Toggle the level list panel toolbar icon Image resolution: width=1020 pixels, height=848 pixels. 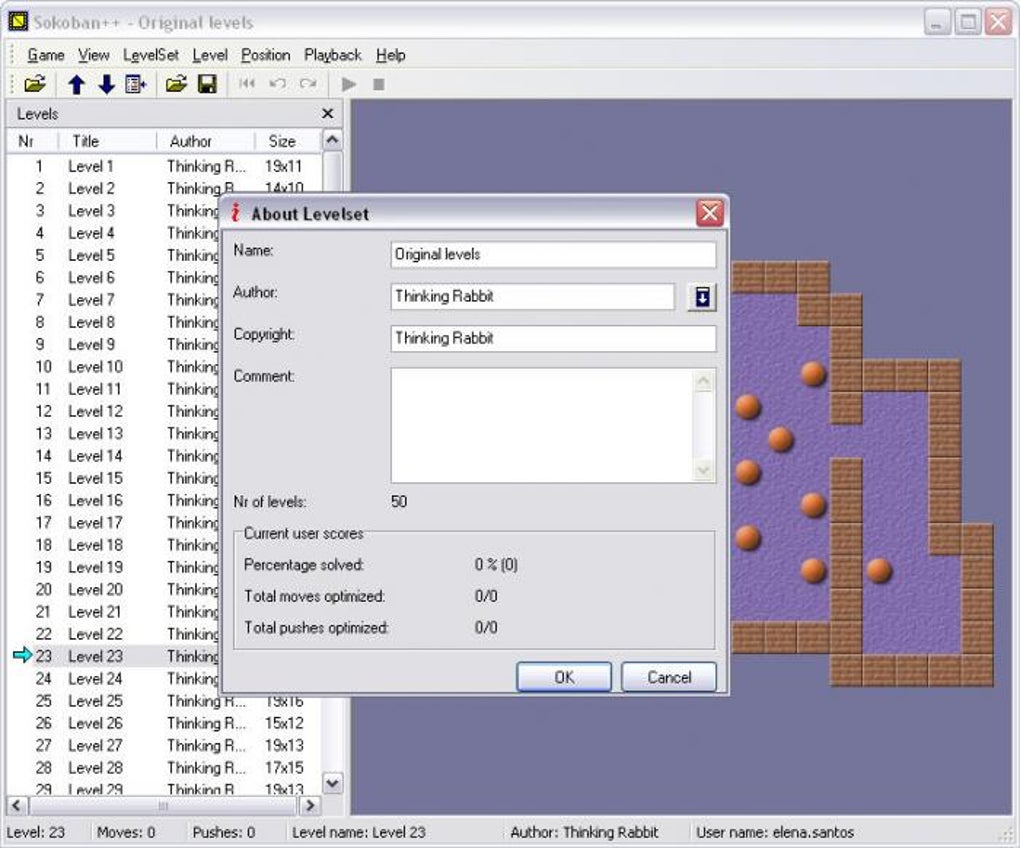pyautogui.click(x=135, y=85)
